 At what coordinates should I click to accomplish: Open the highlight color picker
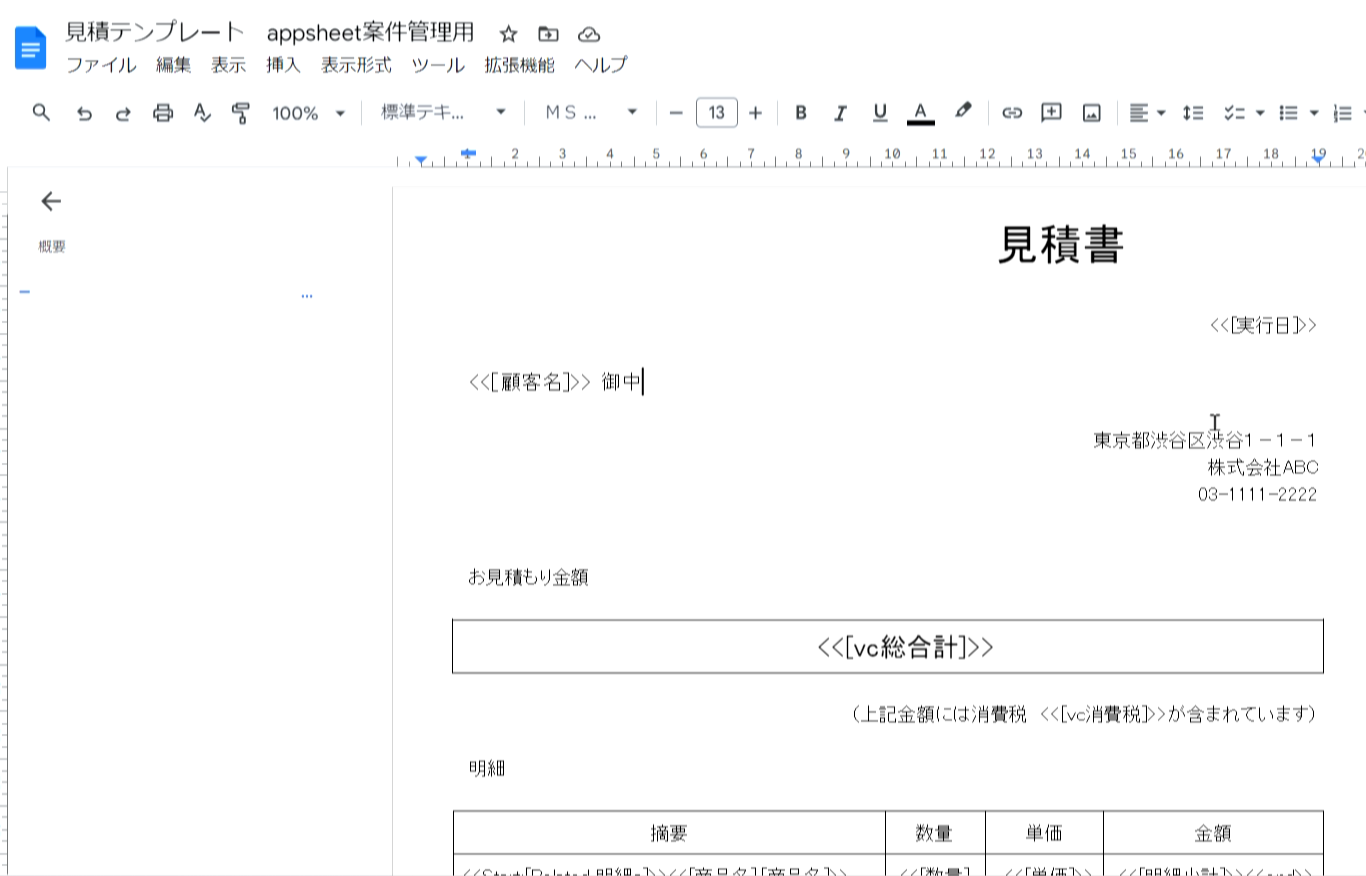tap(962, 112)
